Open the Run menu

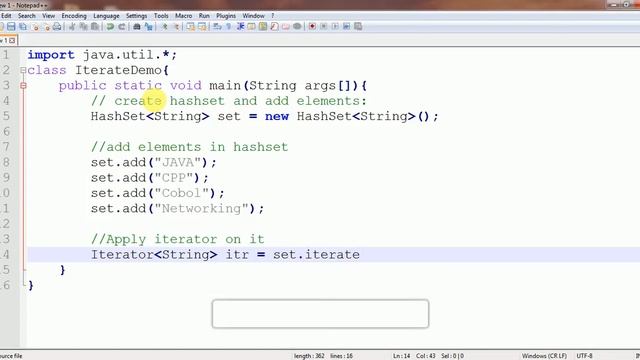pyautogui.click(x=204, y=16)
